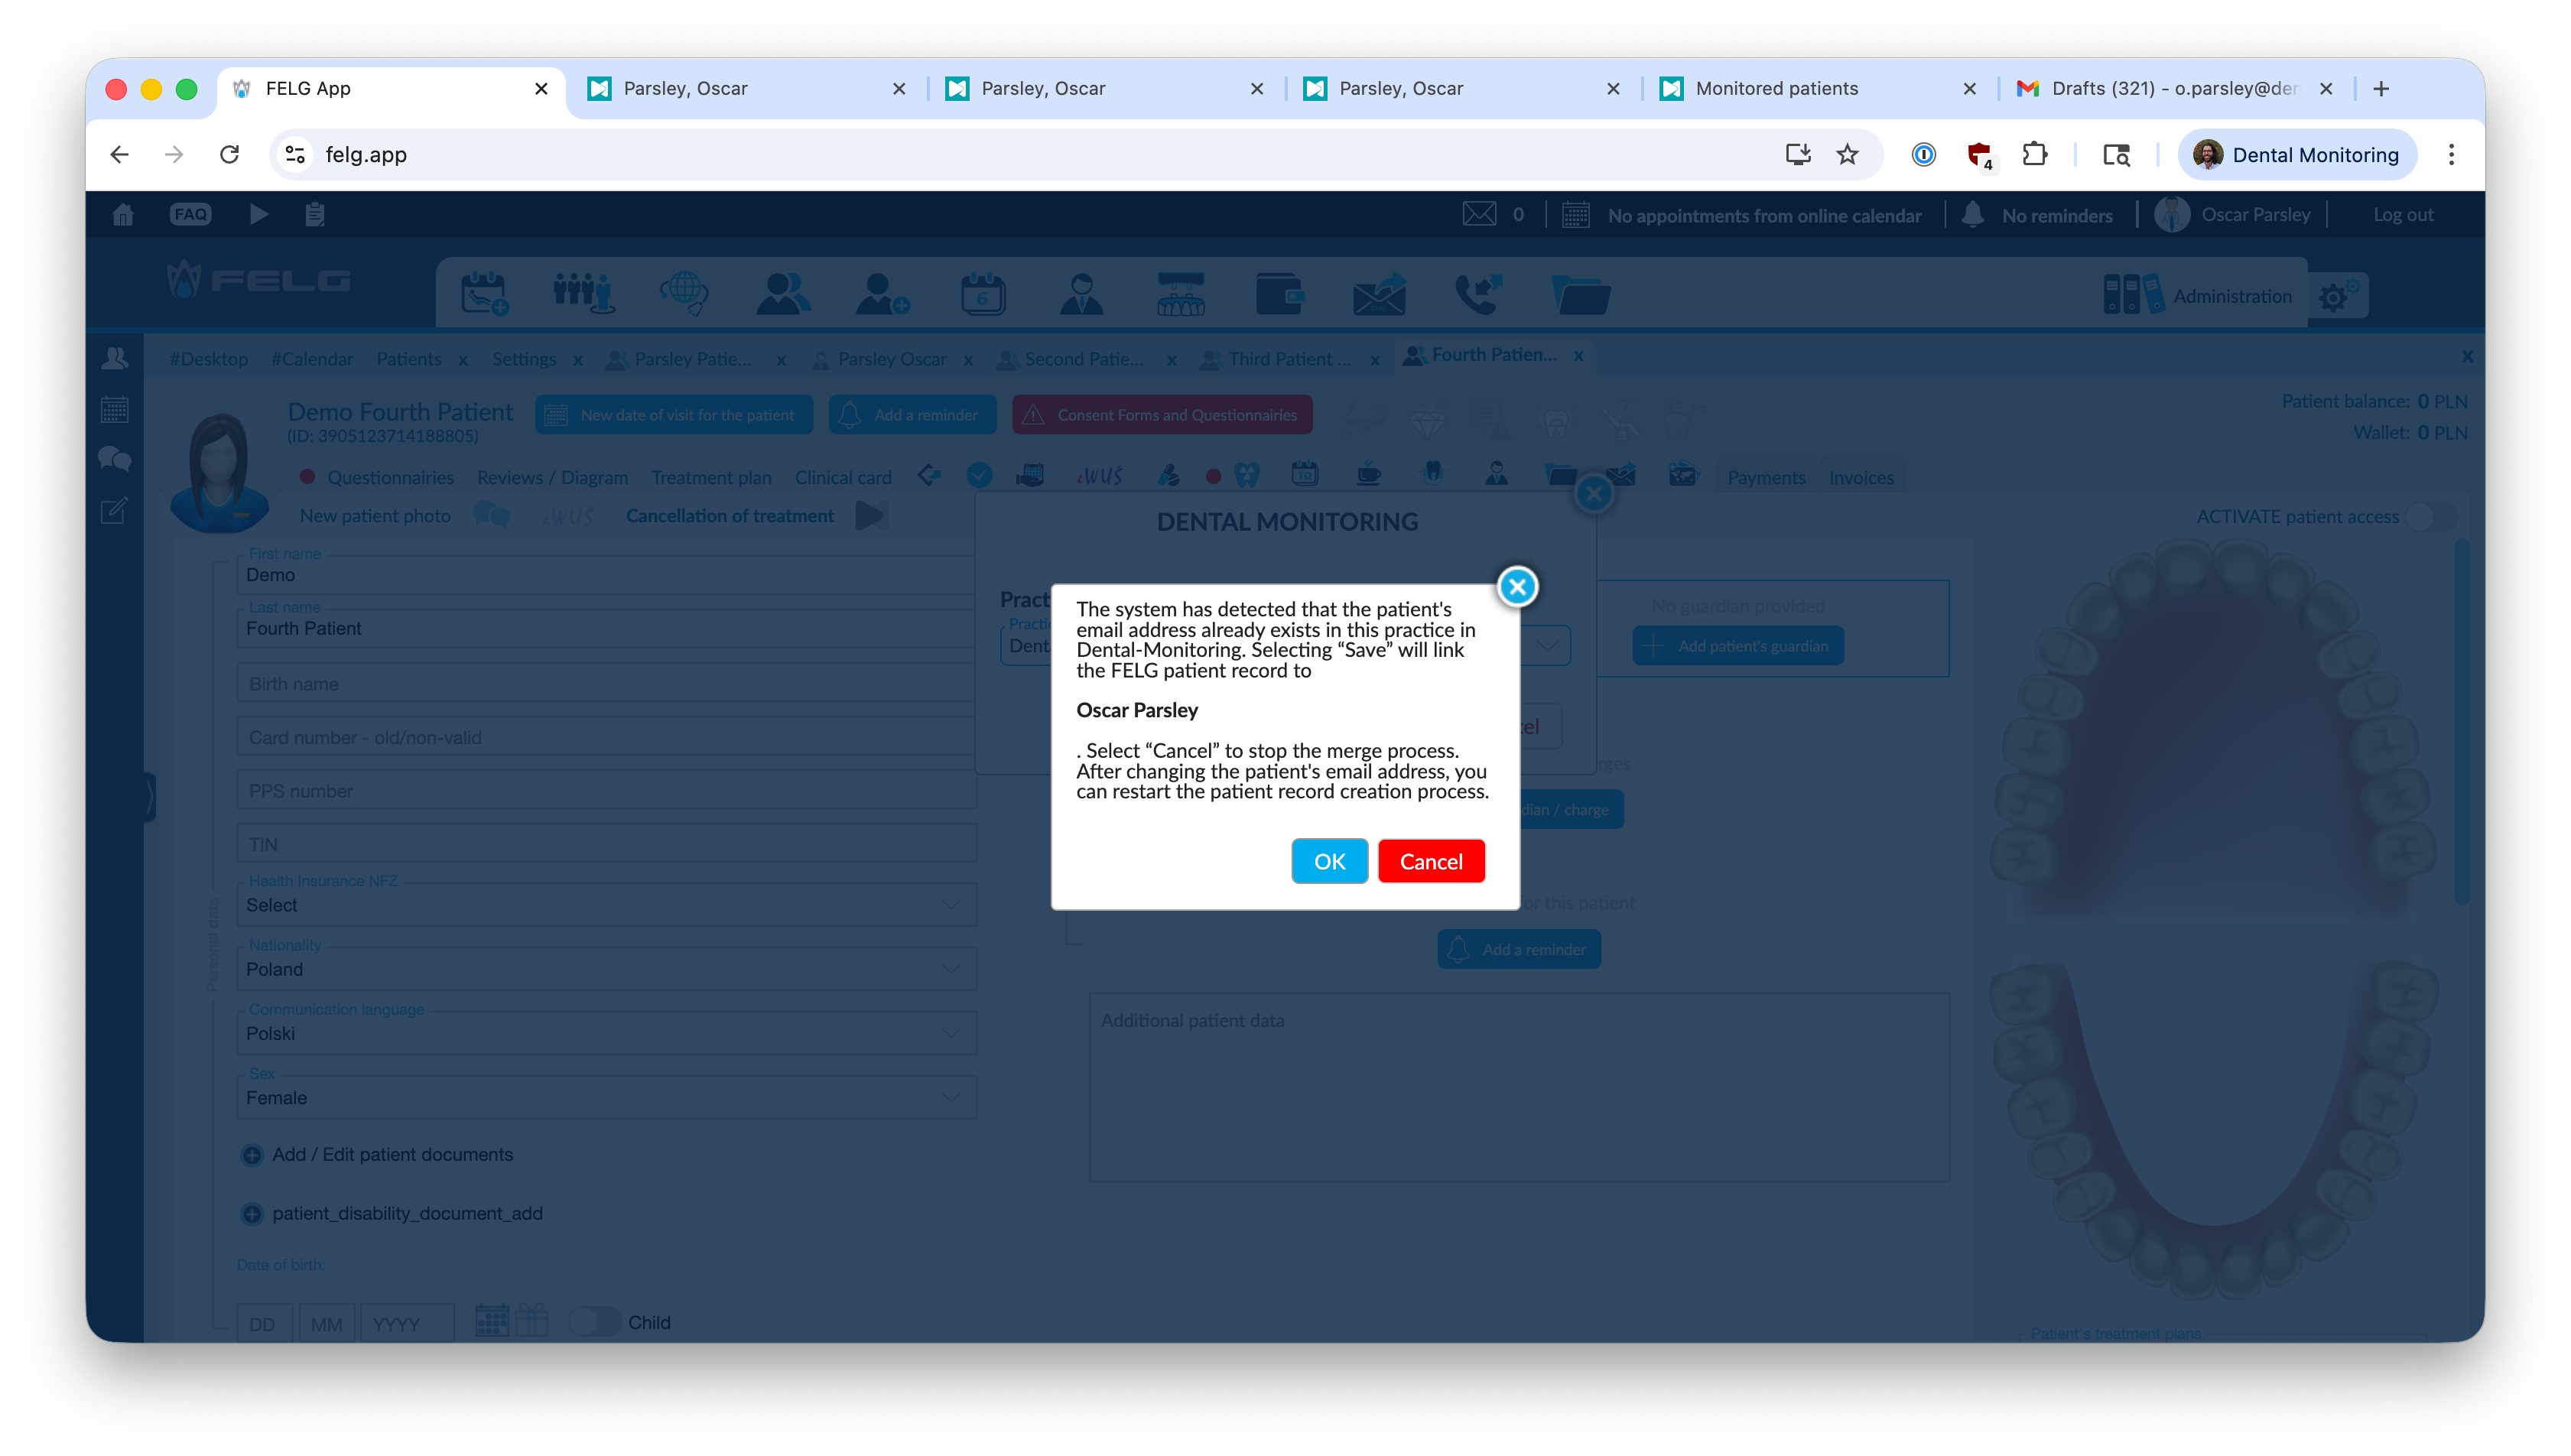This screenshot has height=1456, width=2571.
Task: Cancel the merge process
Action: 1431,861
